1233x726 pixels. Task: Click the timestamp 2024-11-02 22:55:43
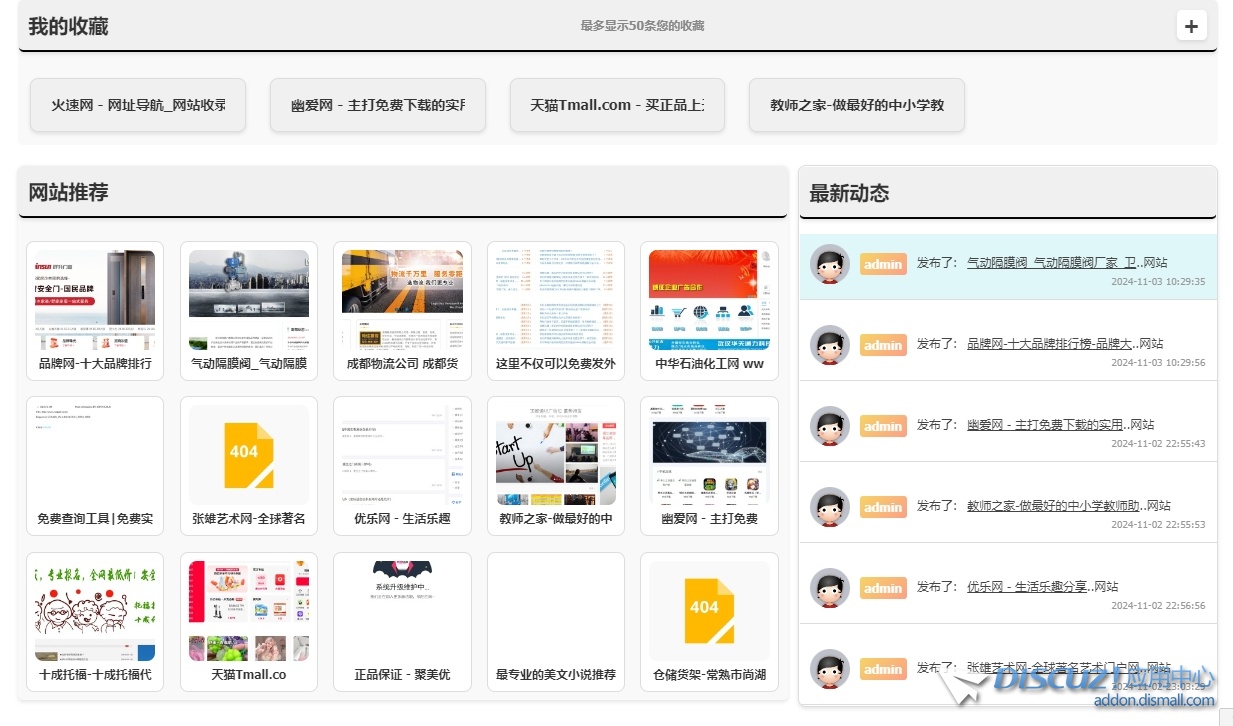tap(1158, 444)
